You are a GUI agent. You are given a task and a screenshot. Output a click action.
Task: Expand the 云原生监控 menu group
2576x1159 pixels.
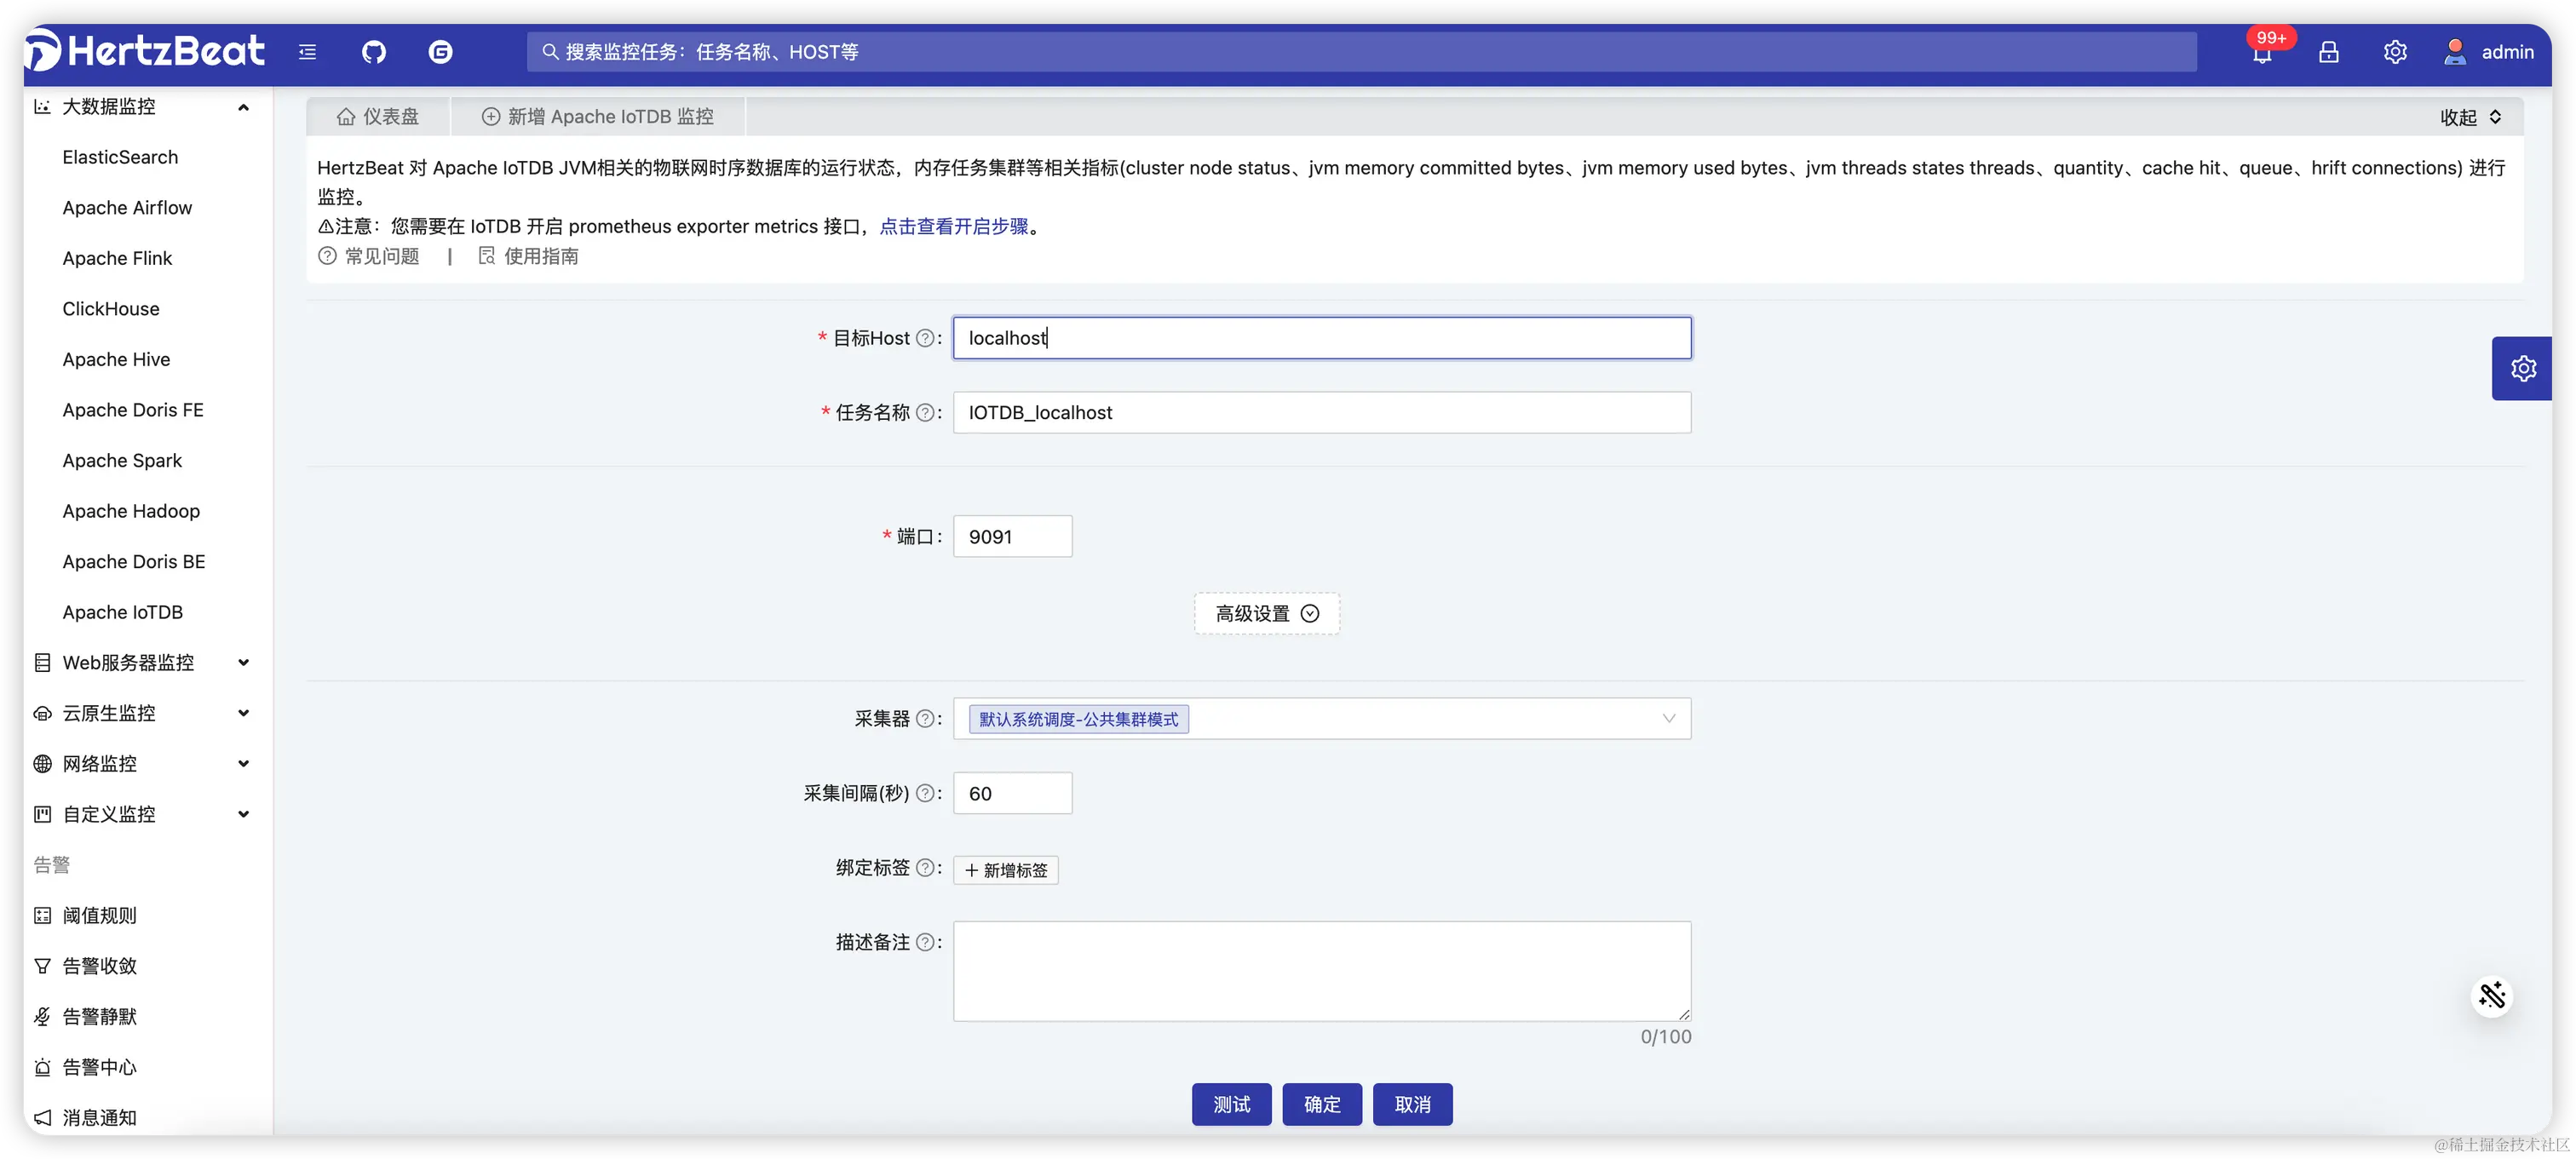pyautogui.click(x=243, y=713)
